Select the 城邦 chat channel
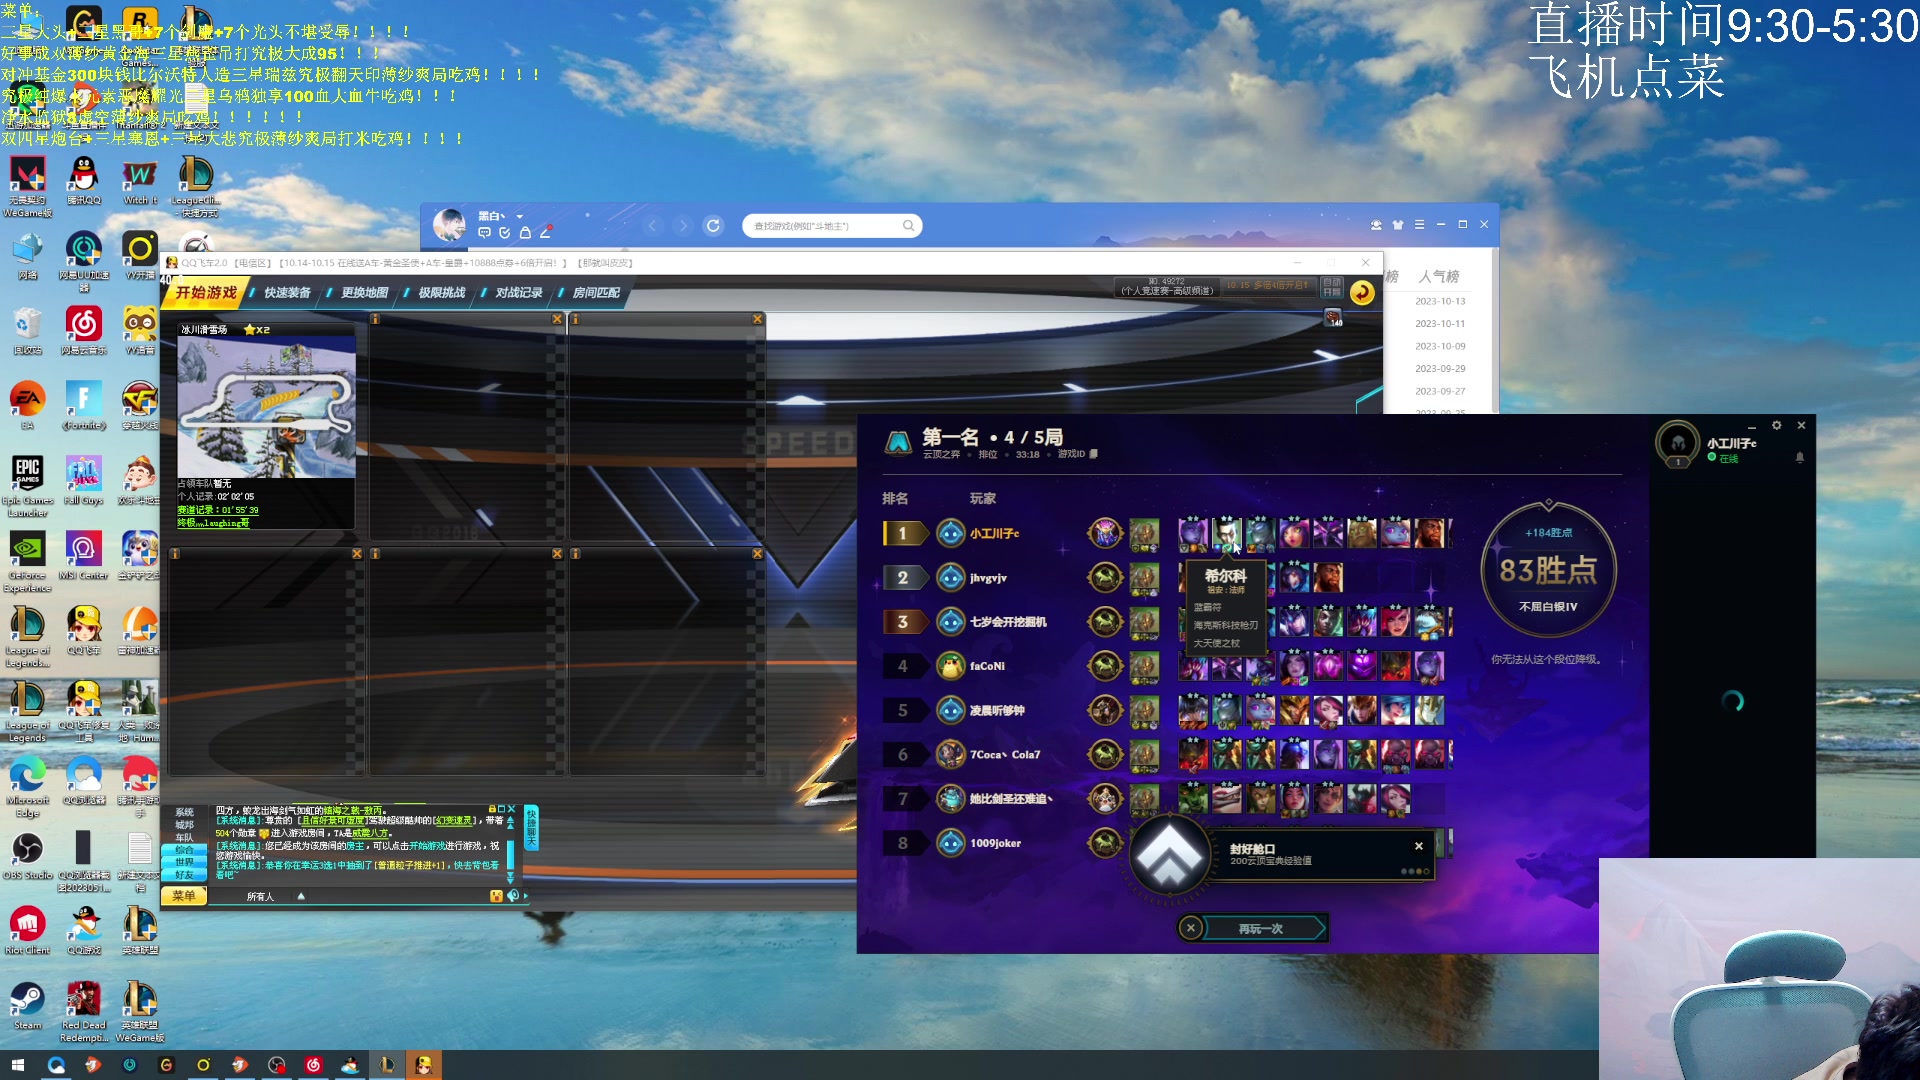The height and width of the screenshot is (1080, 1920). coord(185,825)
